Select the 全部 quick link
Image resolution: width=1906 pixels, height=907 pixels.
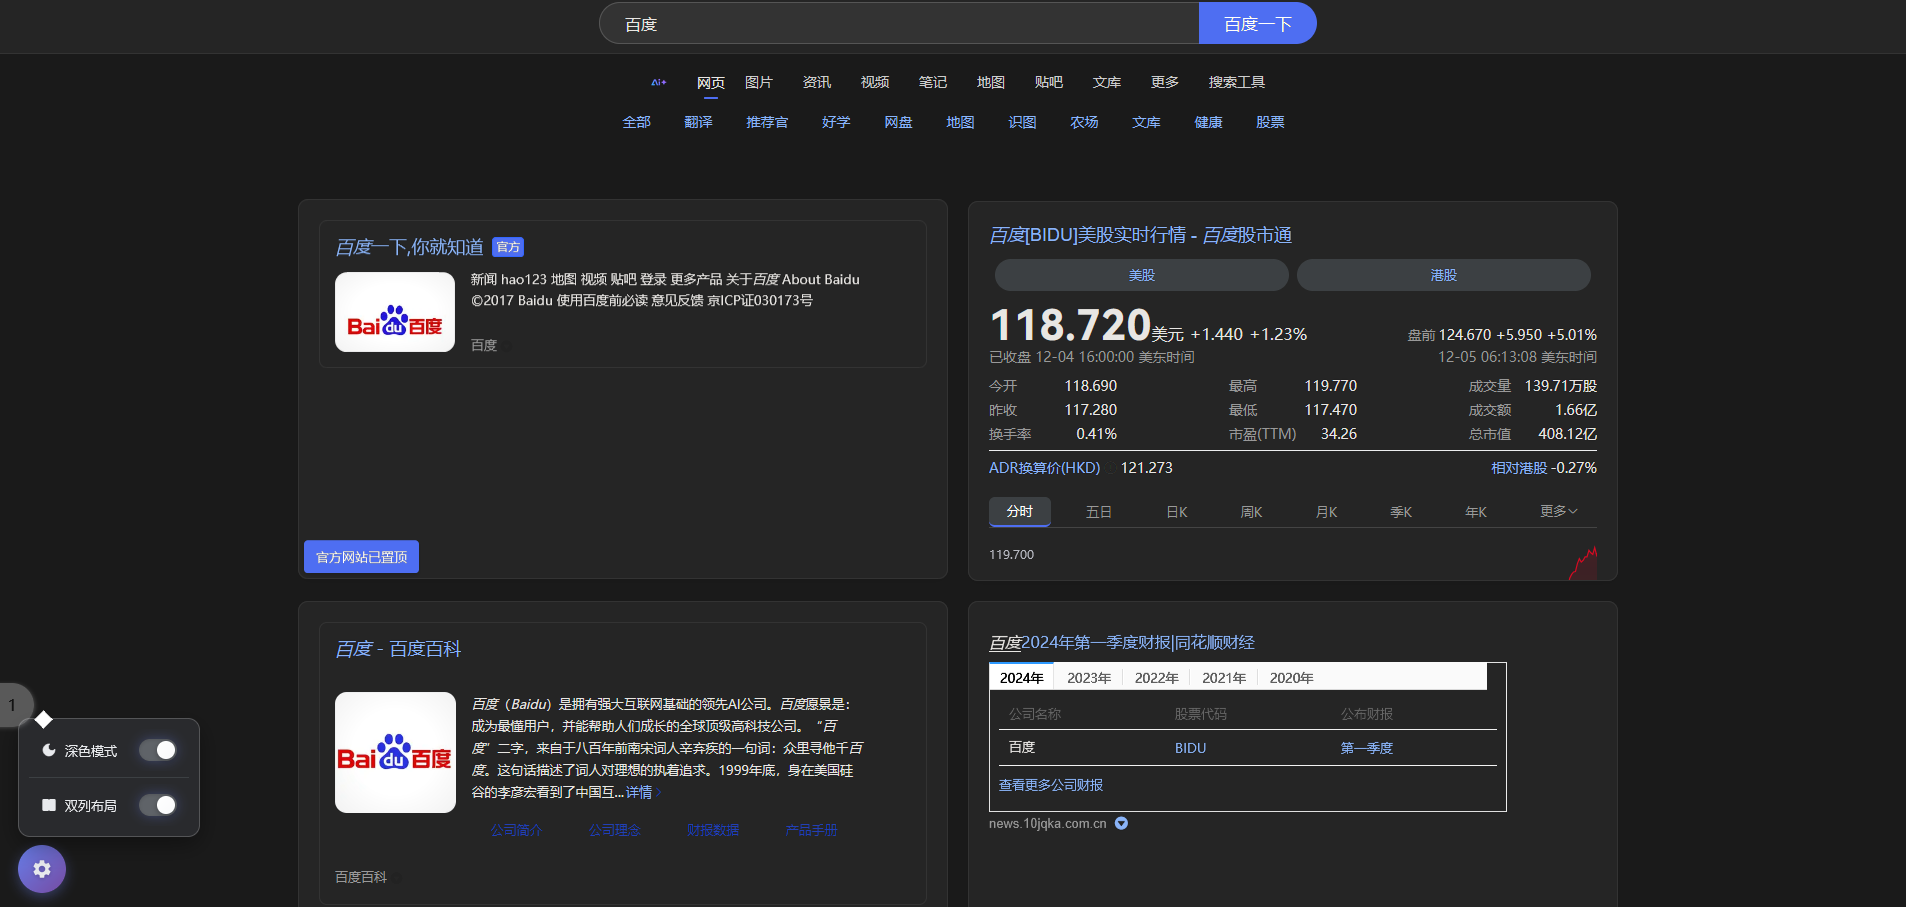(x=637, y=122)
